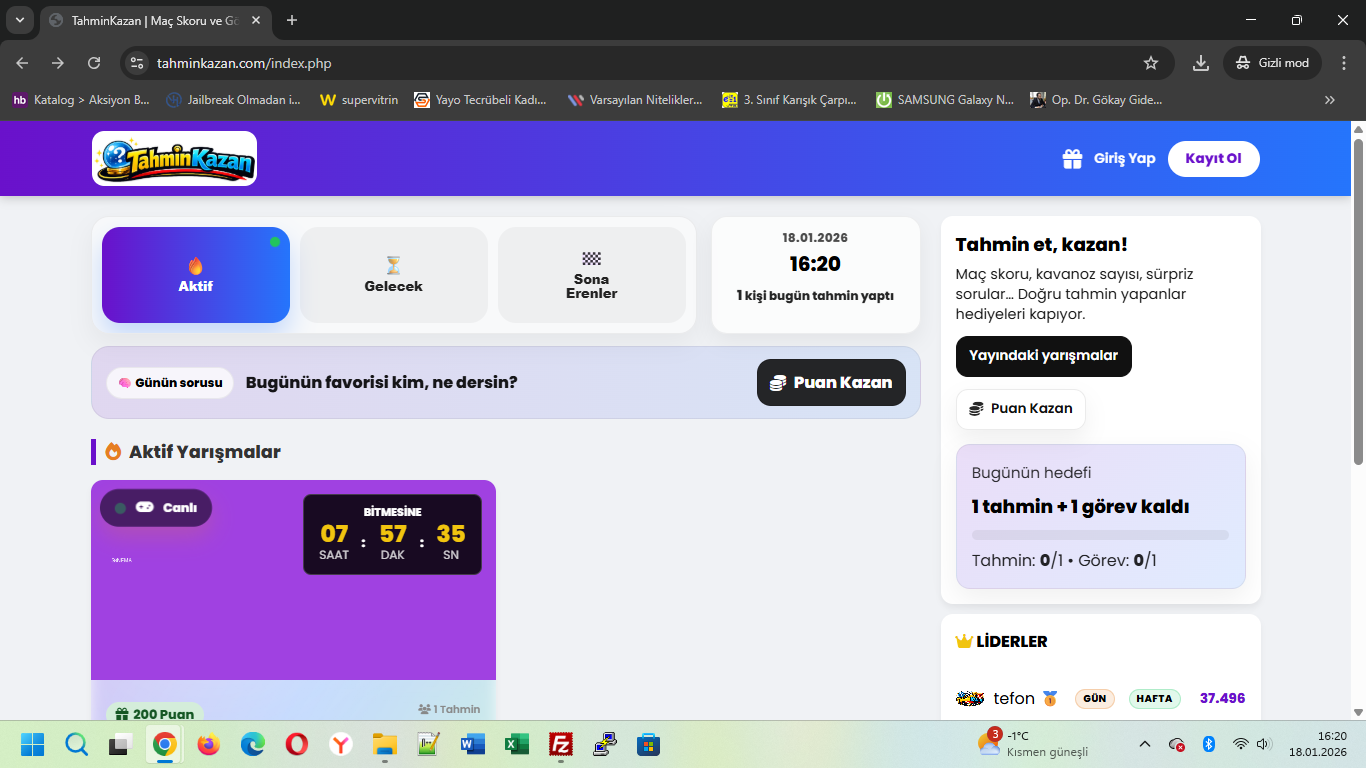Viewport: 1366px width, 768px height.
Task: Click the site info icon in address bar
Action: [137, 63]
